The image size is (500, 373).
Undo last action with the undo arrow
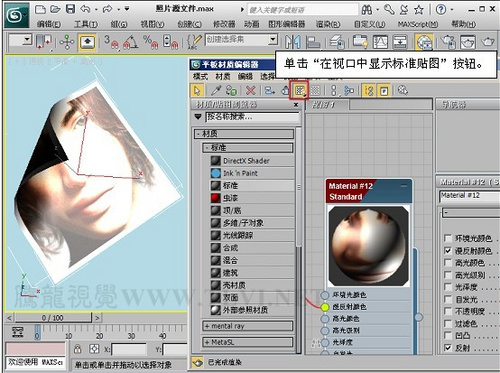(x=85, y=9)
